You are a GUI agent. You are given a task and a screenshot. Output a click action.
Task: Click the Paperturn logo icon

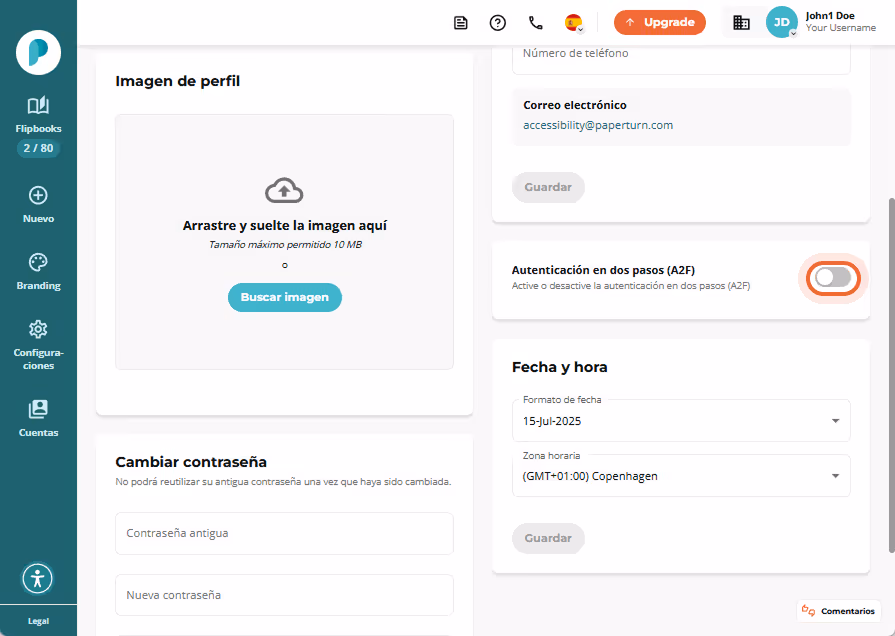[38, 53]
